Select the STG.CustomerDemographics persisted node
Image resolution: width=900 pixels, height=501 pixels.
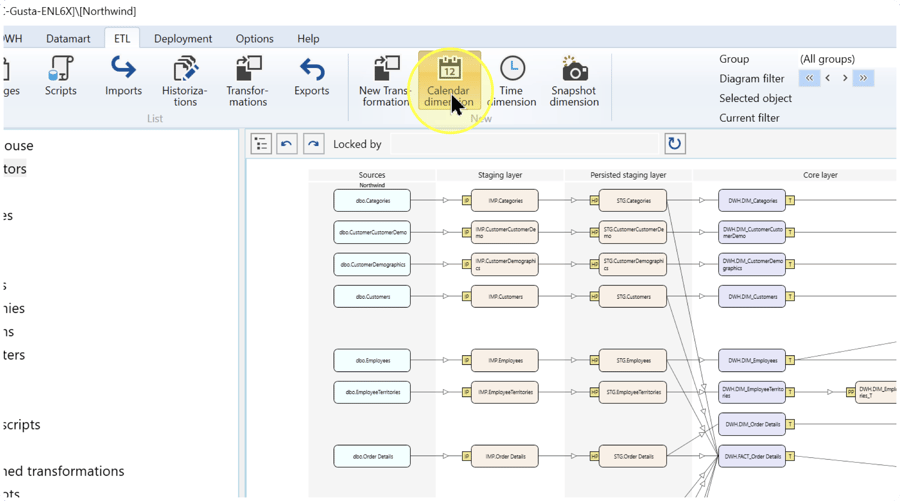633,265
